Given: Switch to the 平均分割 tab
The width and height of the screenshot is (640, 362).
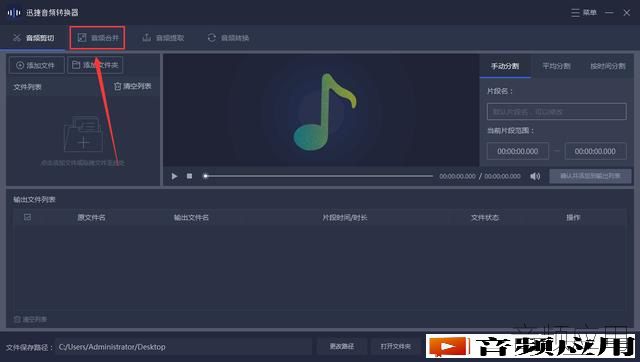Looking at the screenshot, I should (x=556, y=66).
